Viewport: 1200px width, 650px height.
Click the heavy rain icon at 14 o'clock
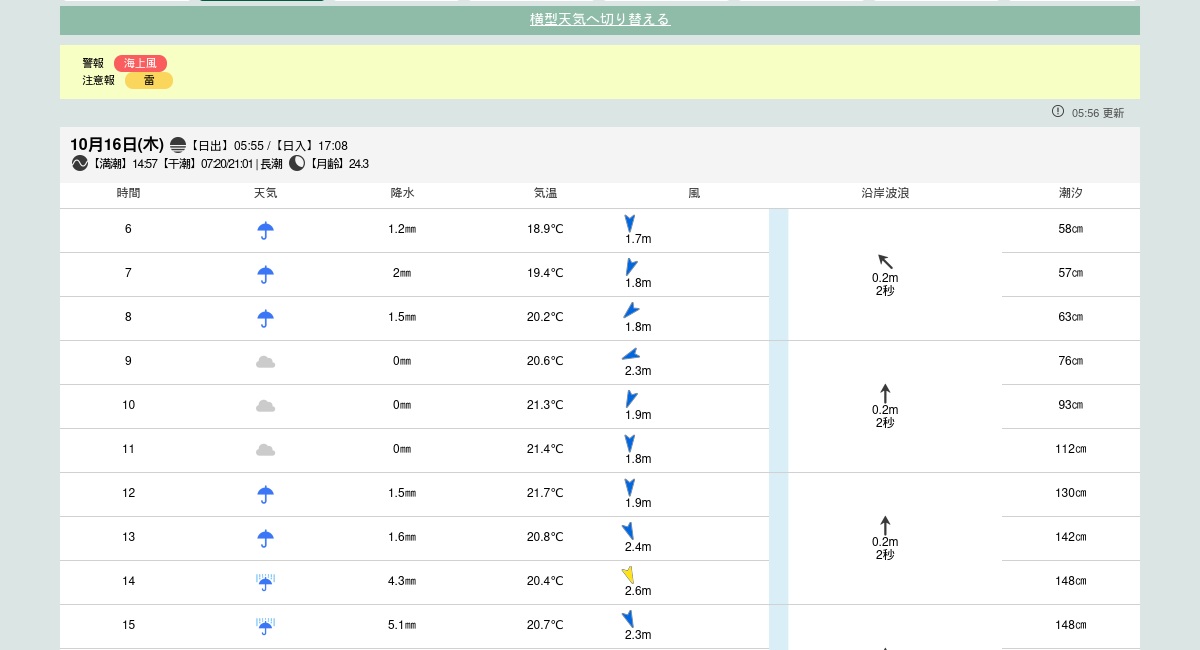click(x=265, y=582)
